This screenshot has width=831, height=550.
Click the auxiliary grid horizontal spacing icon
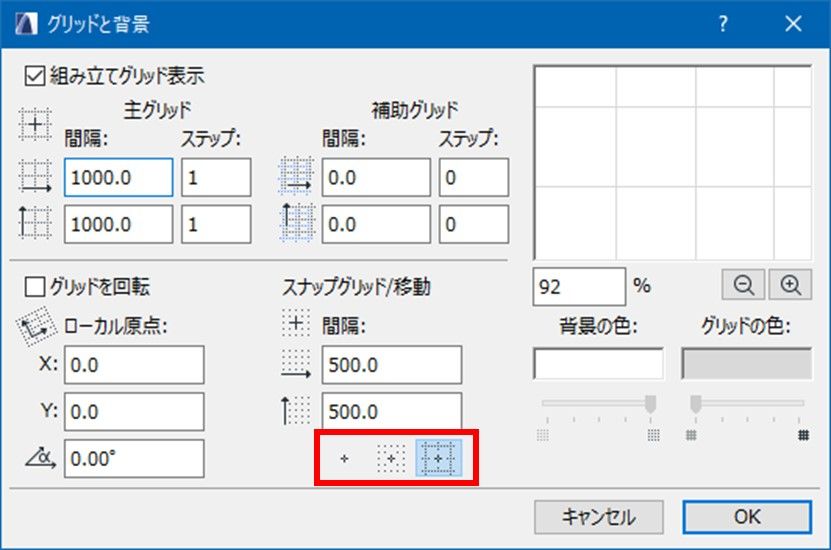296,176
